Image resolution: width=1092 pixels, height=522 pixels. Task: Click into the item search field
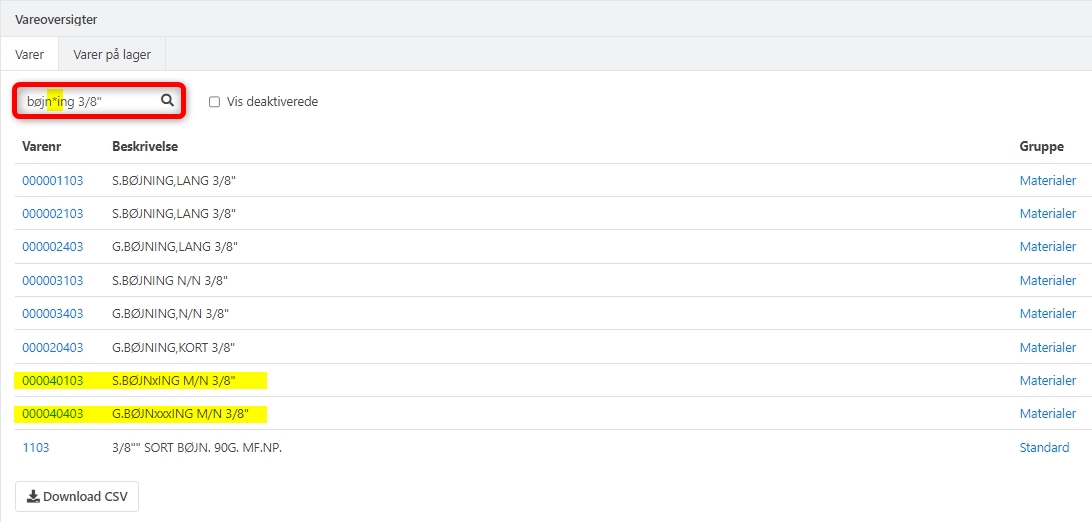coord(90,101)
